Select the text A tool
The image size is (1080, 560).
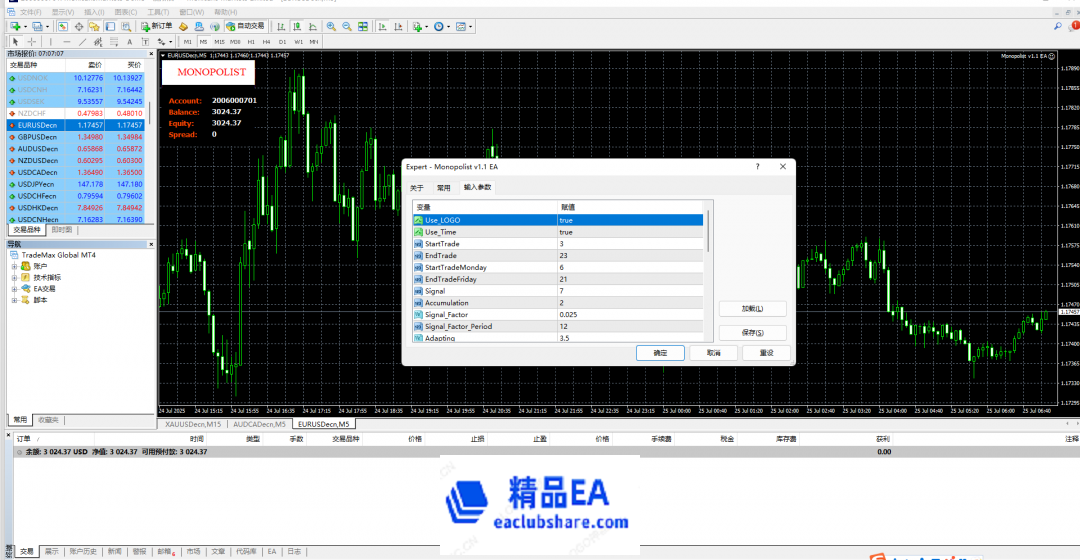(129, 42)
